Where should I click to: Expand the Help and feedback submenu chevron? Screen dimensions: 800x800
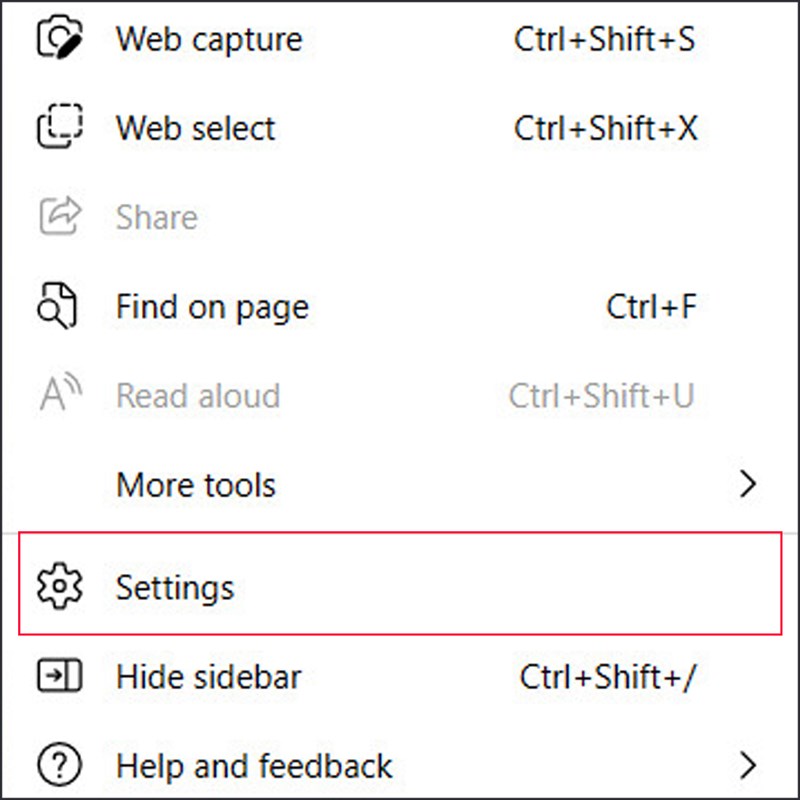[x=748, y=766]
